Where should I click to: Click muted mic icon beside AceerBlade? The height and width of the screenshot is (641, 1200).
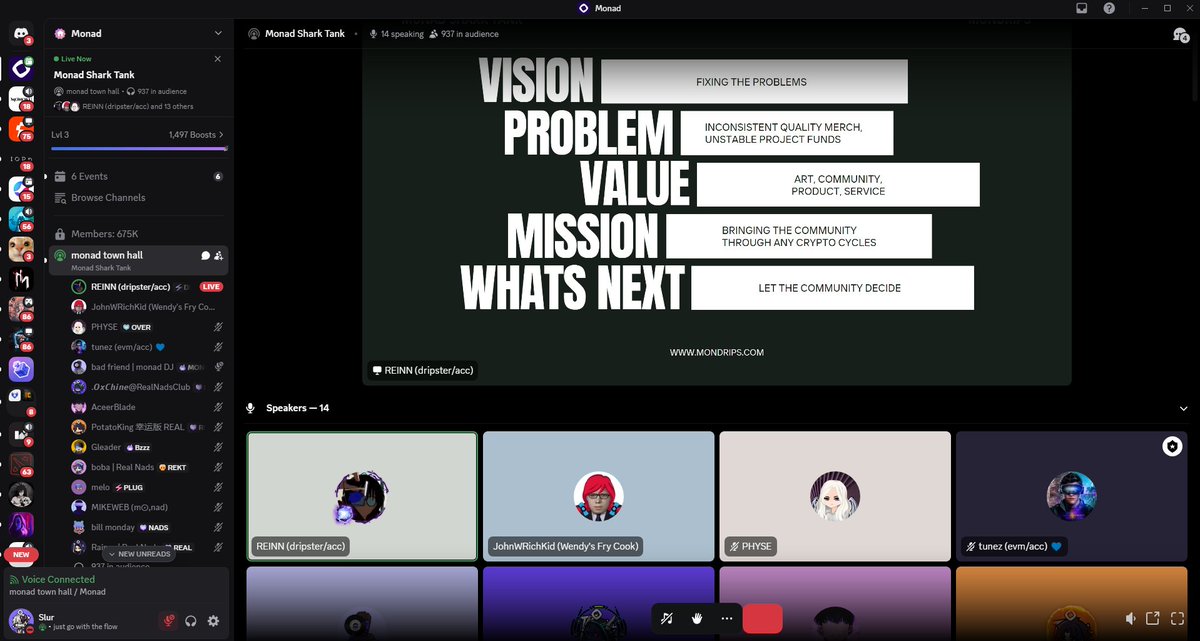point(218,407)
